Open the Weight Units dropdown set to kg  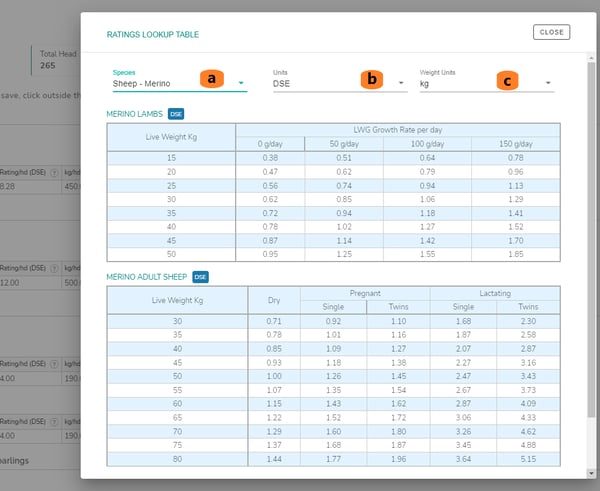[486, 84]
